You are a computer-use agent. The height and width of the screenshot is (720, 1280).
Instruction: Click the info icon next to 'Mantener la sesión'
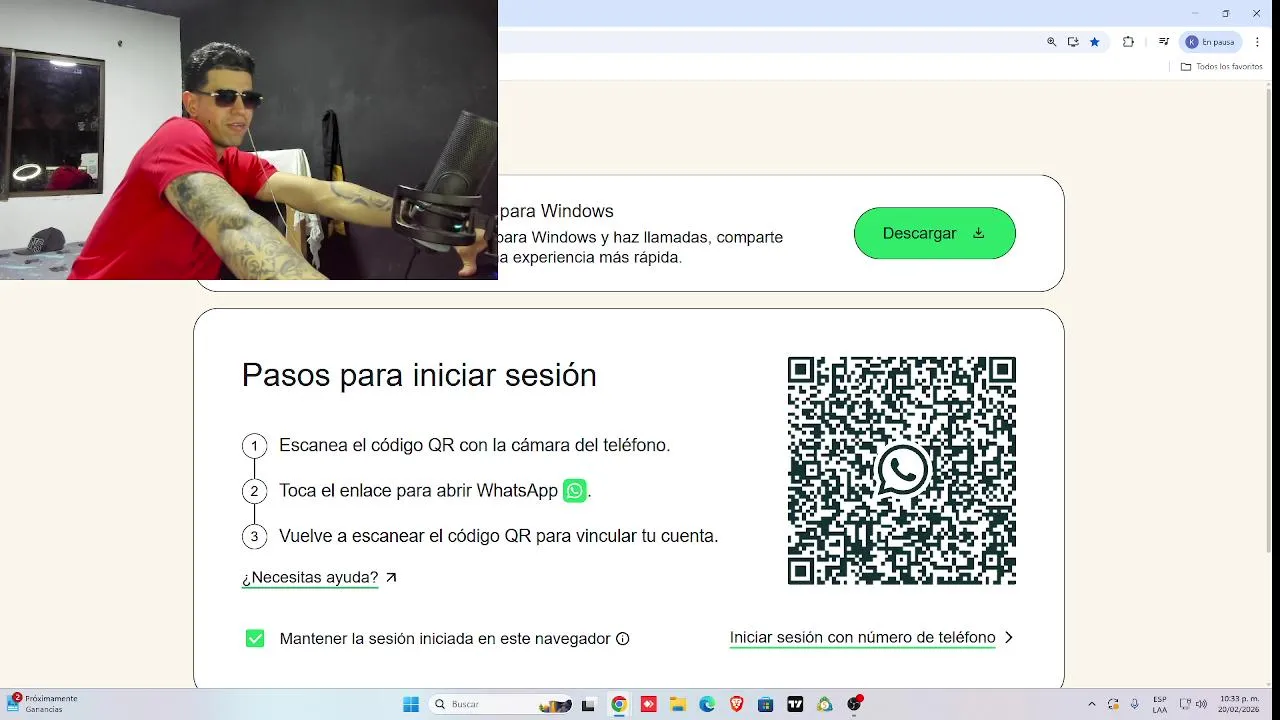tap(623, 638)
